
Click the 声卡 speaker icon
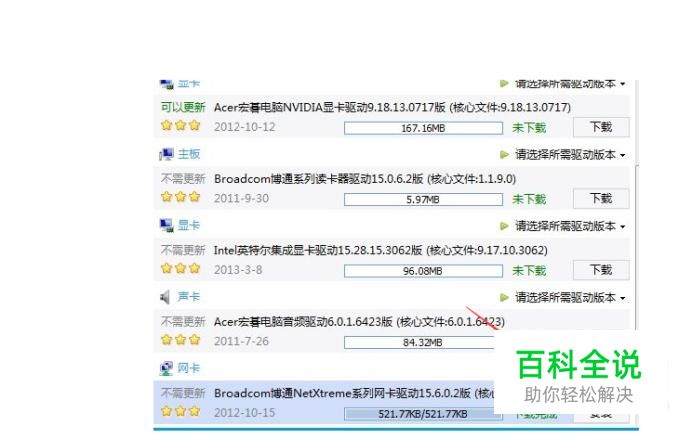click(x=165, y=297)
